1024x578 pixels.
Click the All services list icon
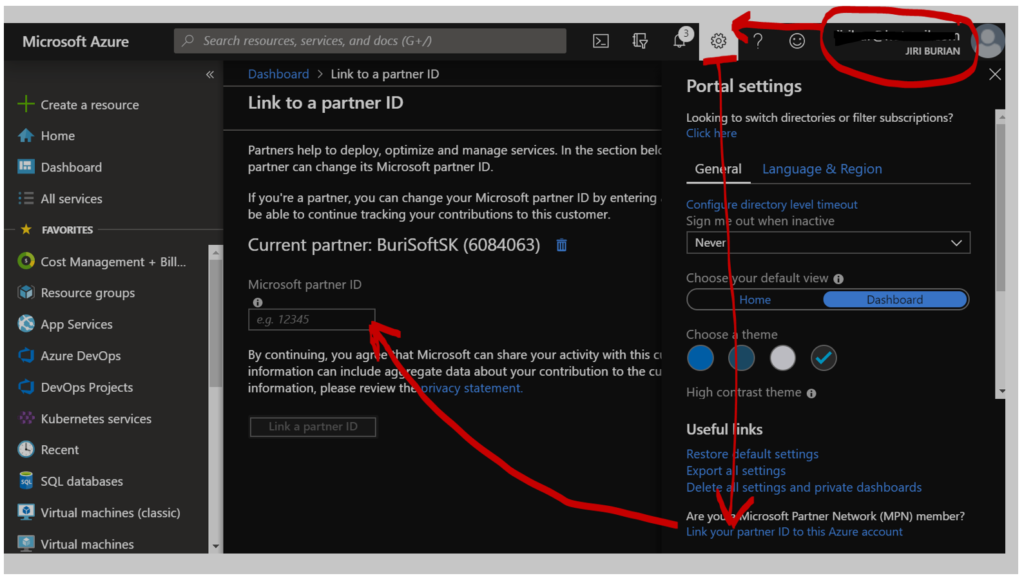point(26,198)
